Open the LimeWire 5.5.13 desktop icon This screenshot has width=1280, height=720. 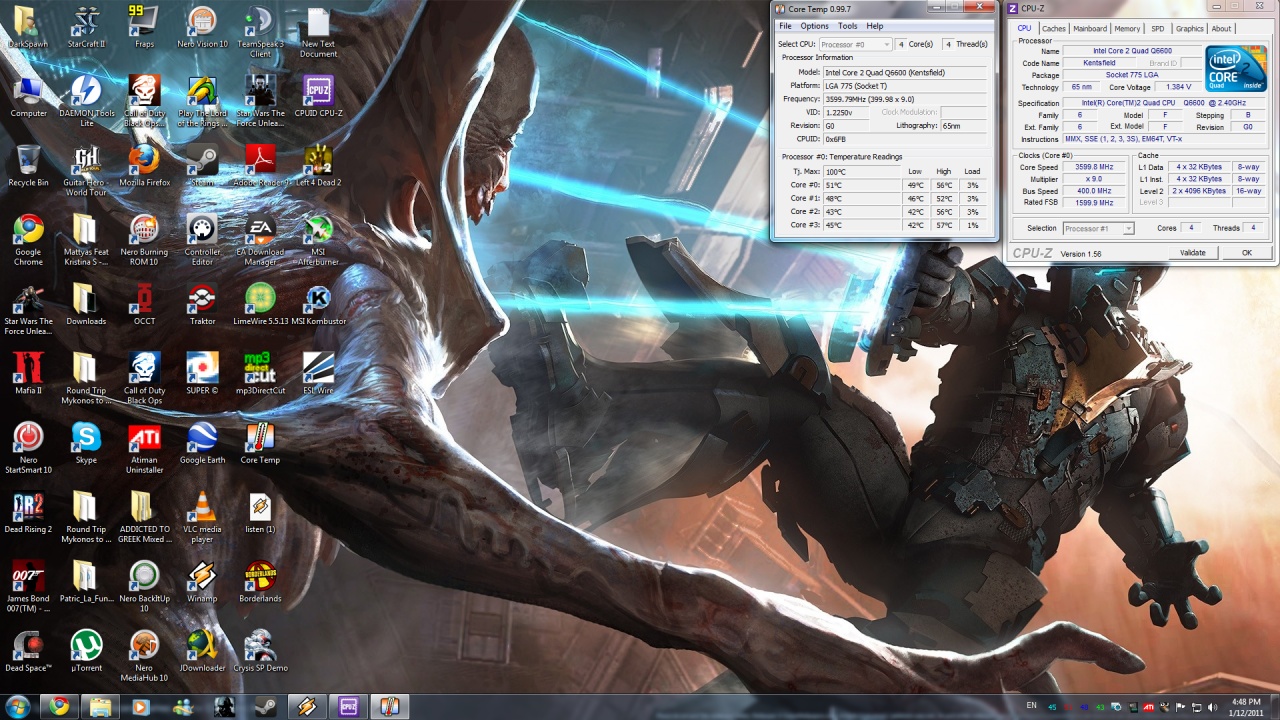[x=260, y=305]
